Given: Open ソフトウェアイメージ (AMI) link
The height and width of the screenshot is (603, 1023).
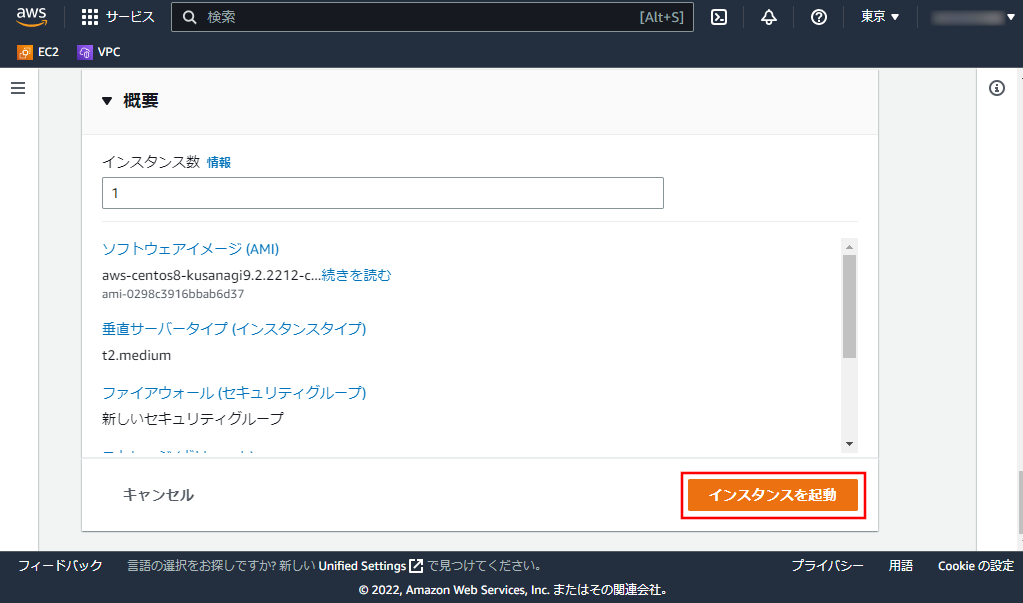Looking at the screenshot, I should click(x=191, y=249).
